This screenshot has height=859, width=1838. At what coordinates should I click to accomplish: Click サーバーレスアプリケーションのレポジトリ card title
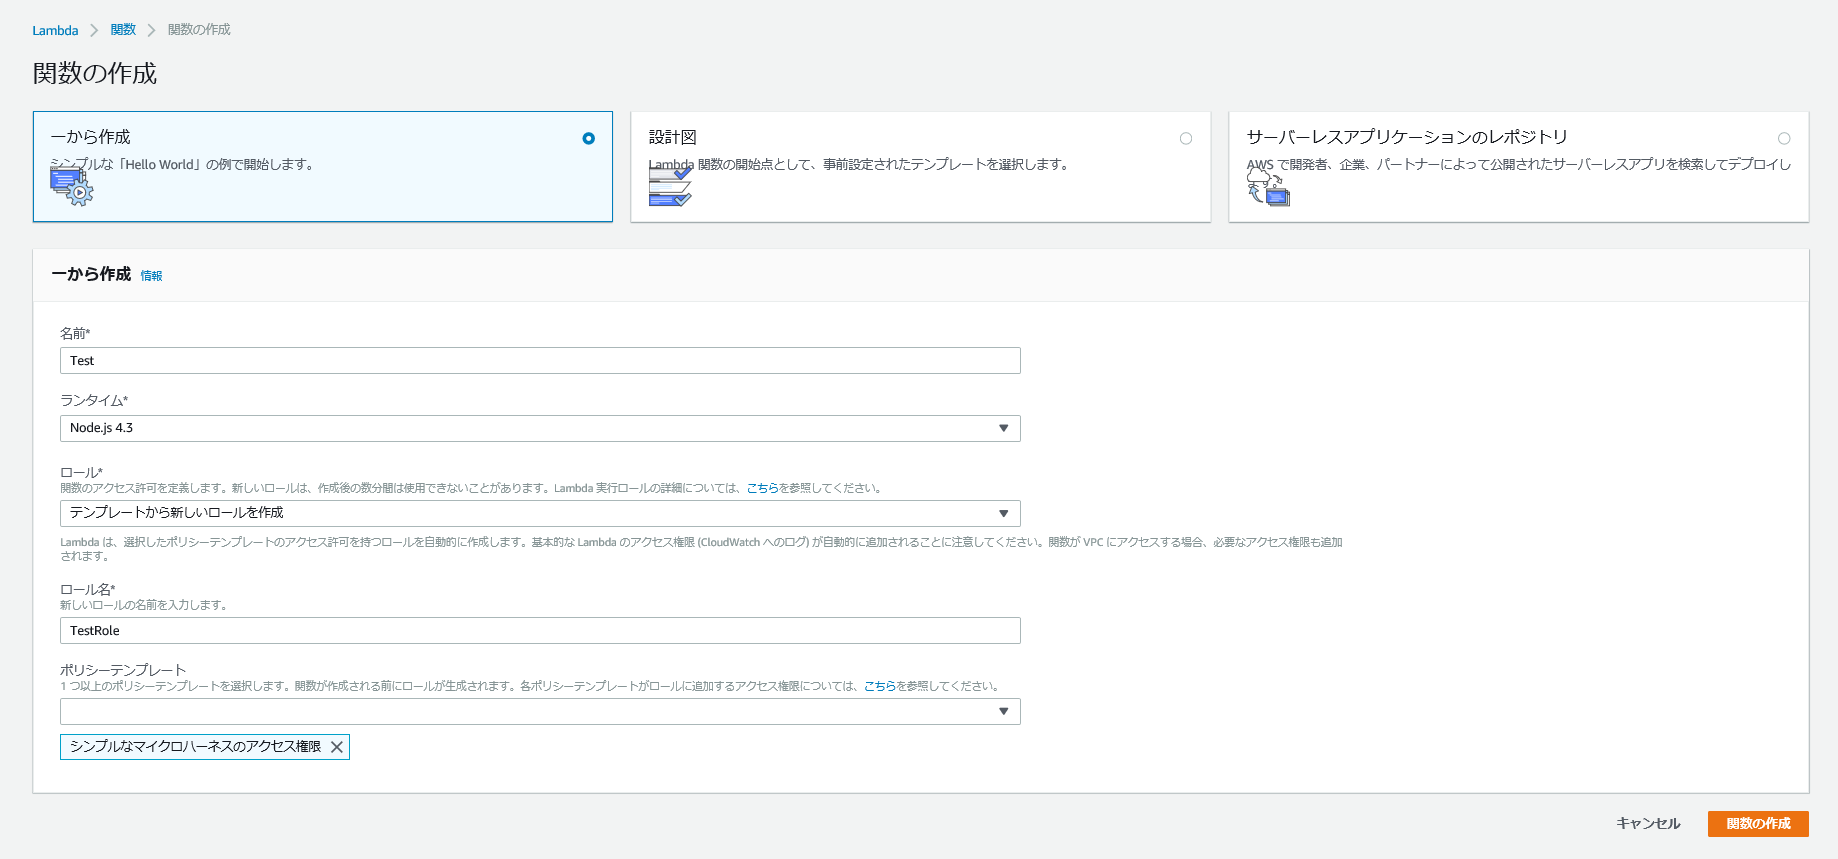(1407, 137)
